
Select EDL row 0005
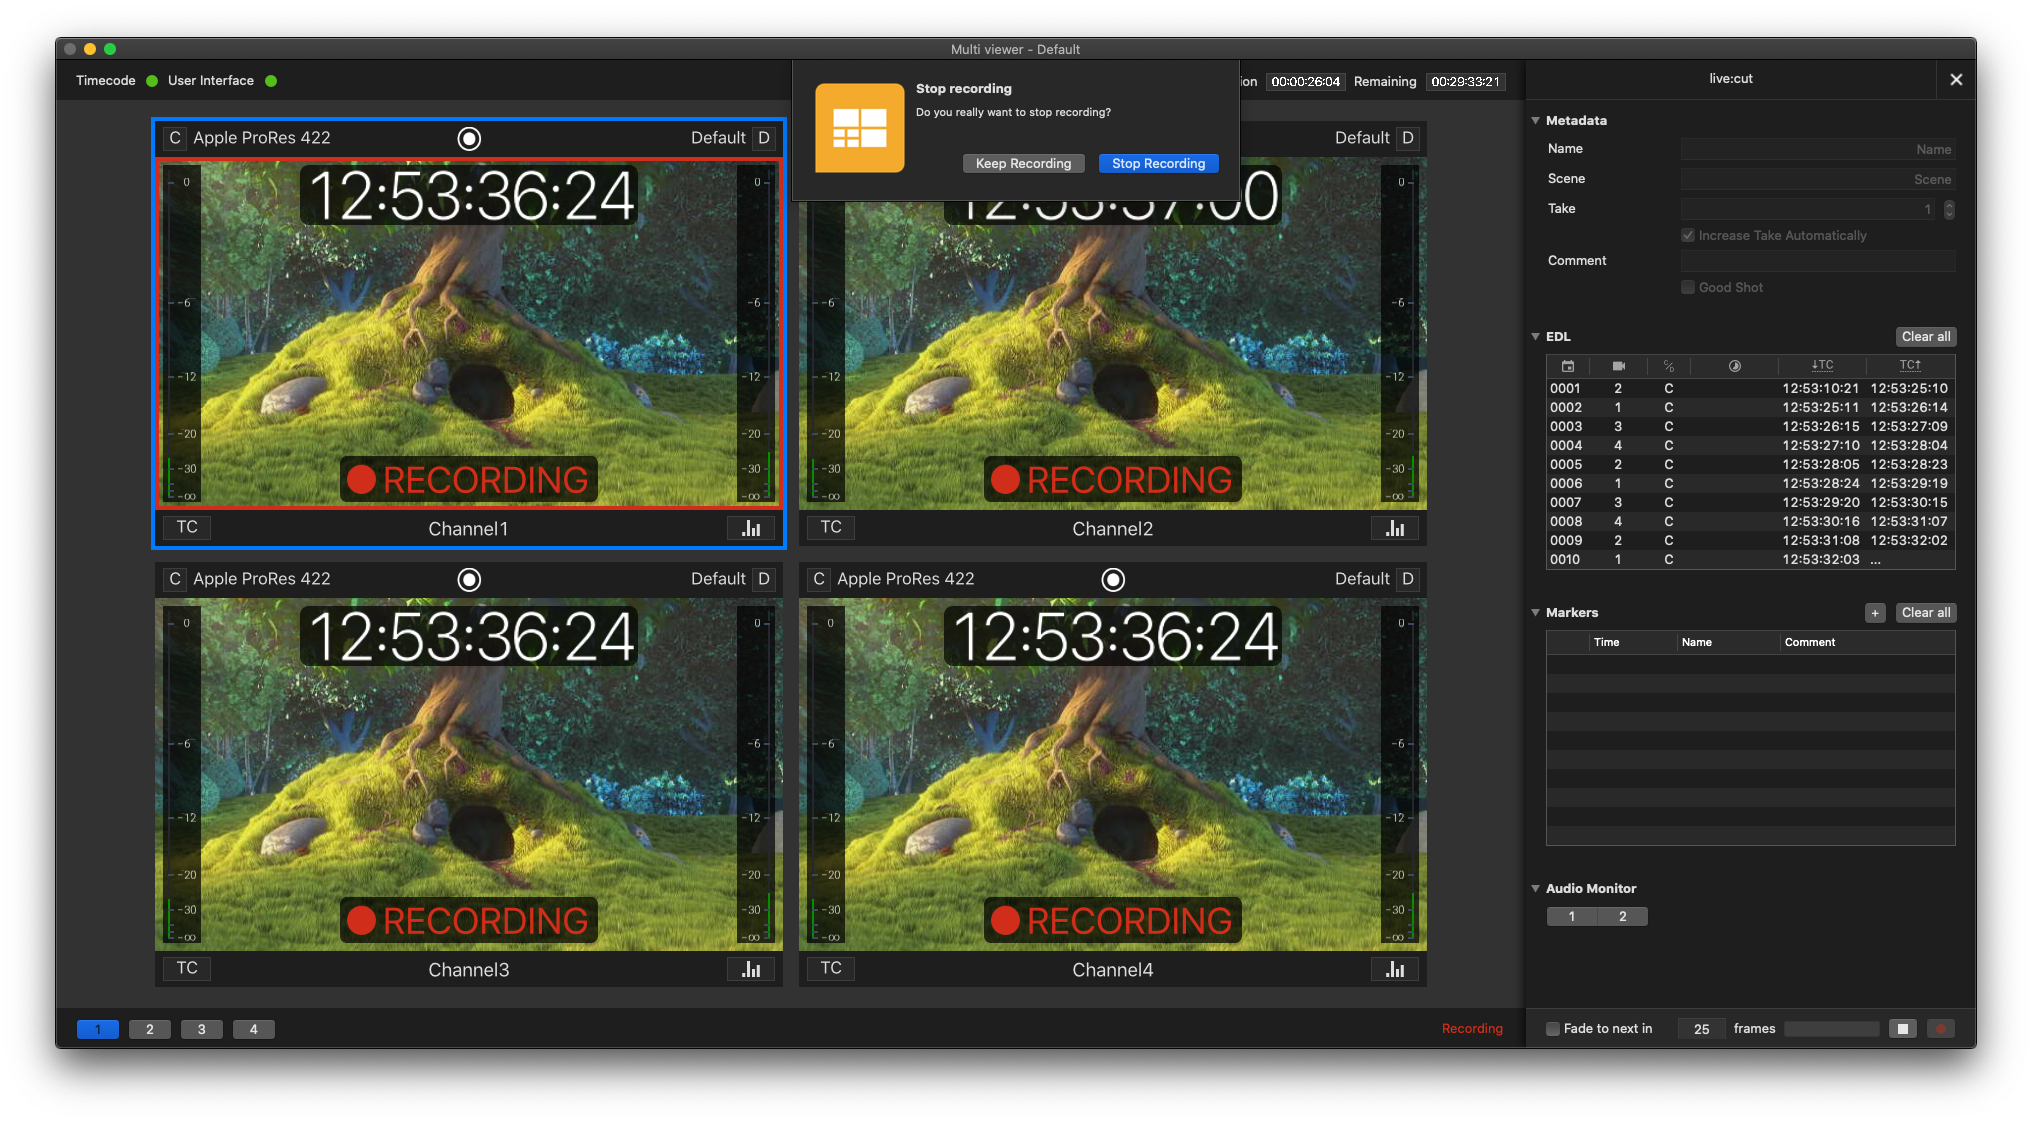(1750, 465)
